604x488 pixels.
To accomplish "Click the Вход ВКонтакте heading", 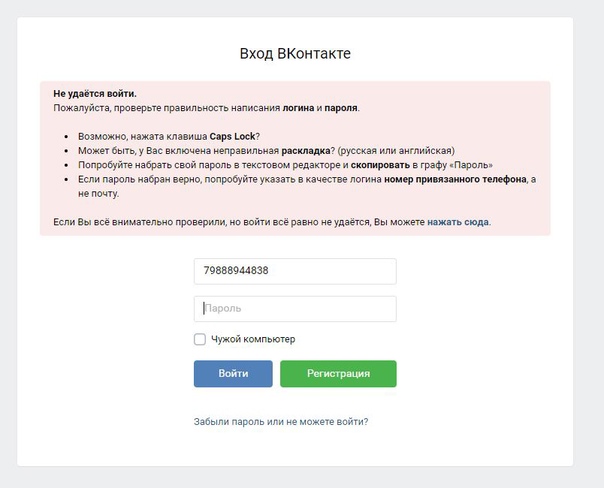I will [295, 54].
